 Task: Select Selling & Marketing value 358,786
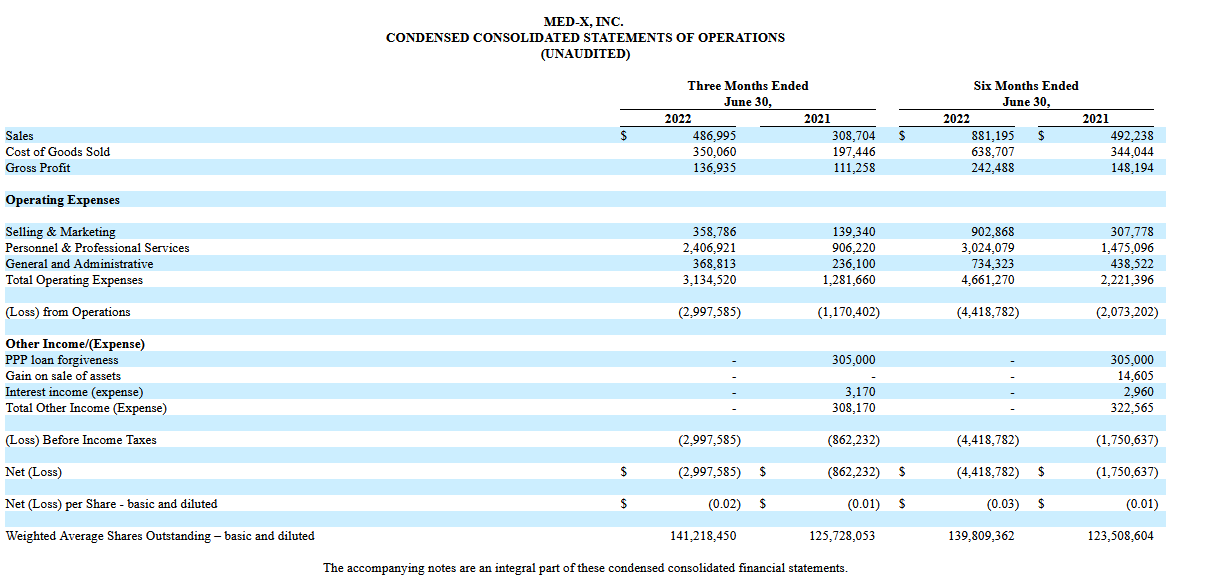pyautogui.click(x=714, y=232)
